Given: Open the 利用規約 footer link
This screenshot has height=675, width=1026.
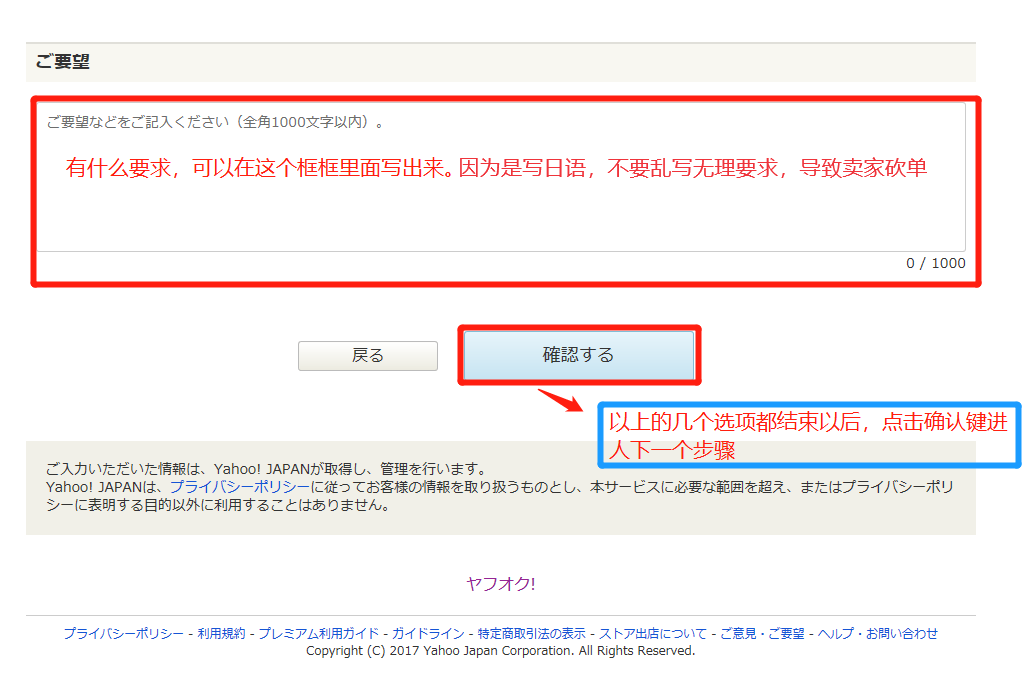Looking at the screenshot, I should click(221, 633).
